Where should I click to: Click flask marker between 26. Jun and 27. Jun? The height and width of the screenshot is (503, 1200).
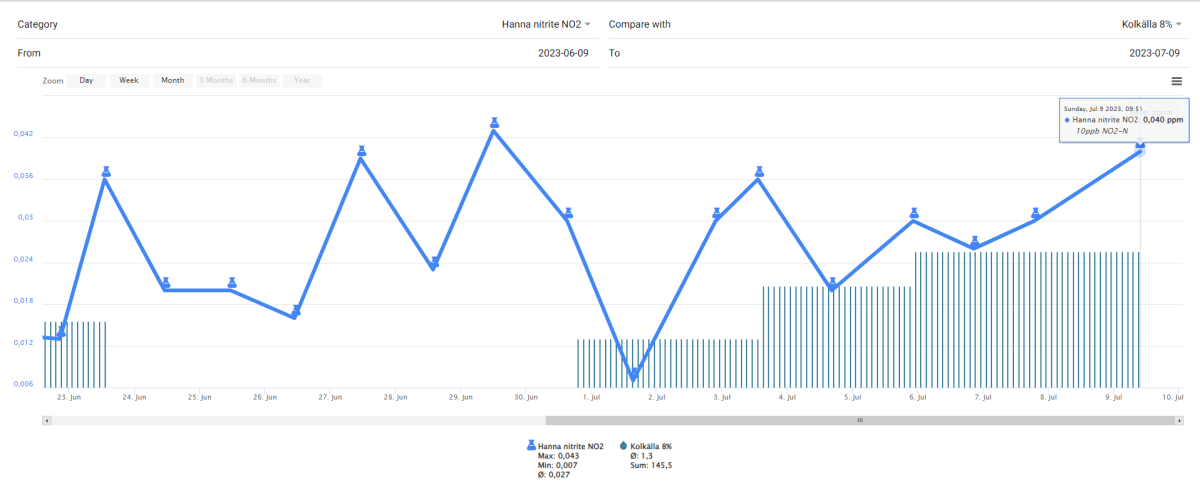(x=297, y=310)
